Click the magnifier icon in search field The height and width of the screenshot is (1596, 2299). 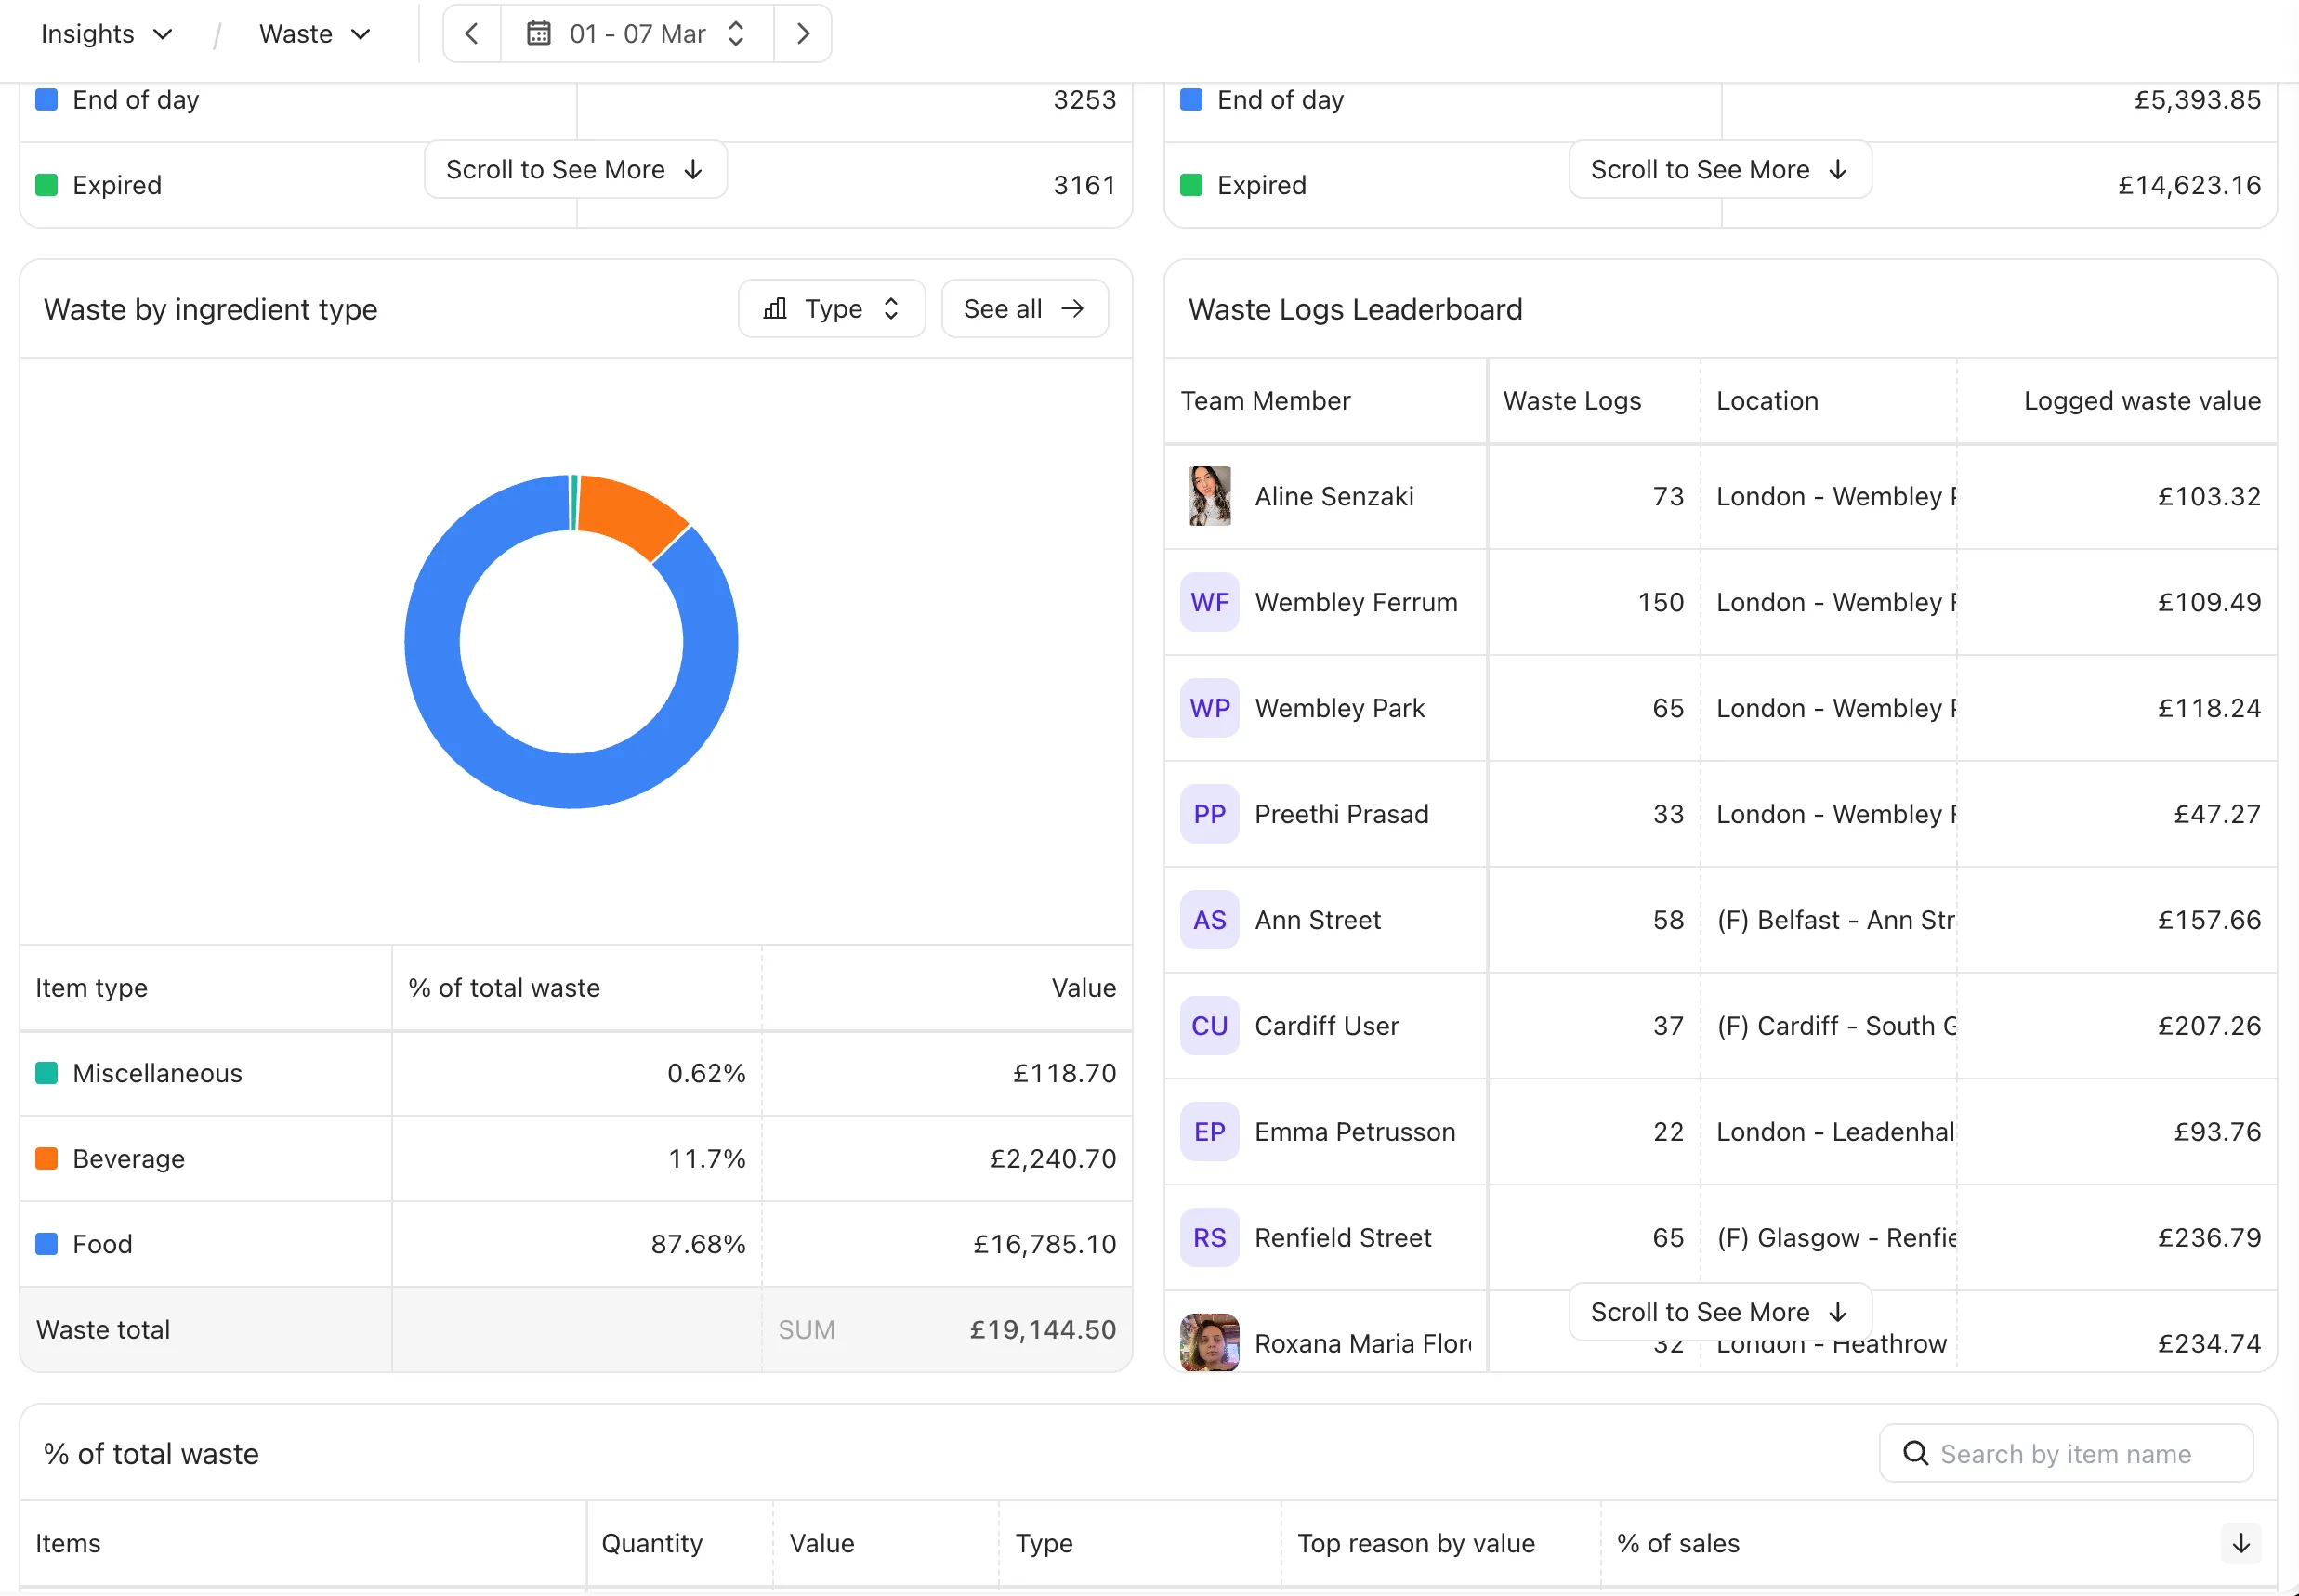coord(1916,1453)
